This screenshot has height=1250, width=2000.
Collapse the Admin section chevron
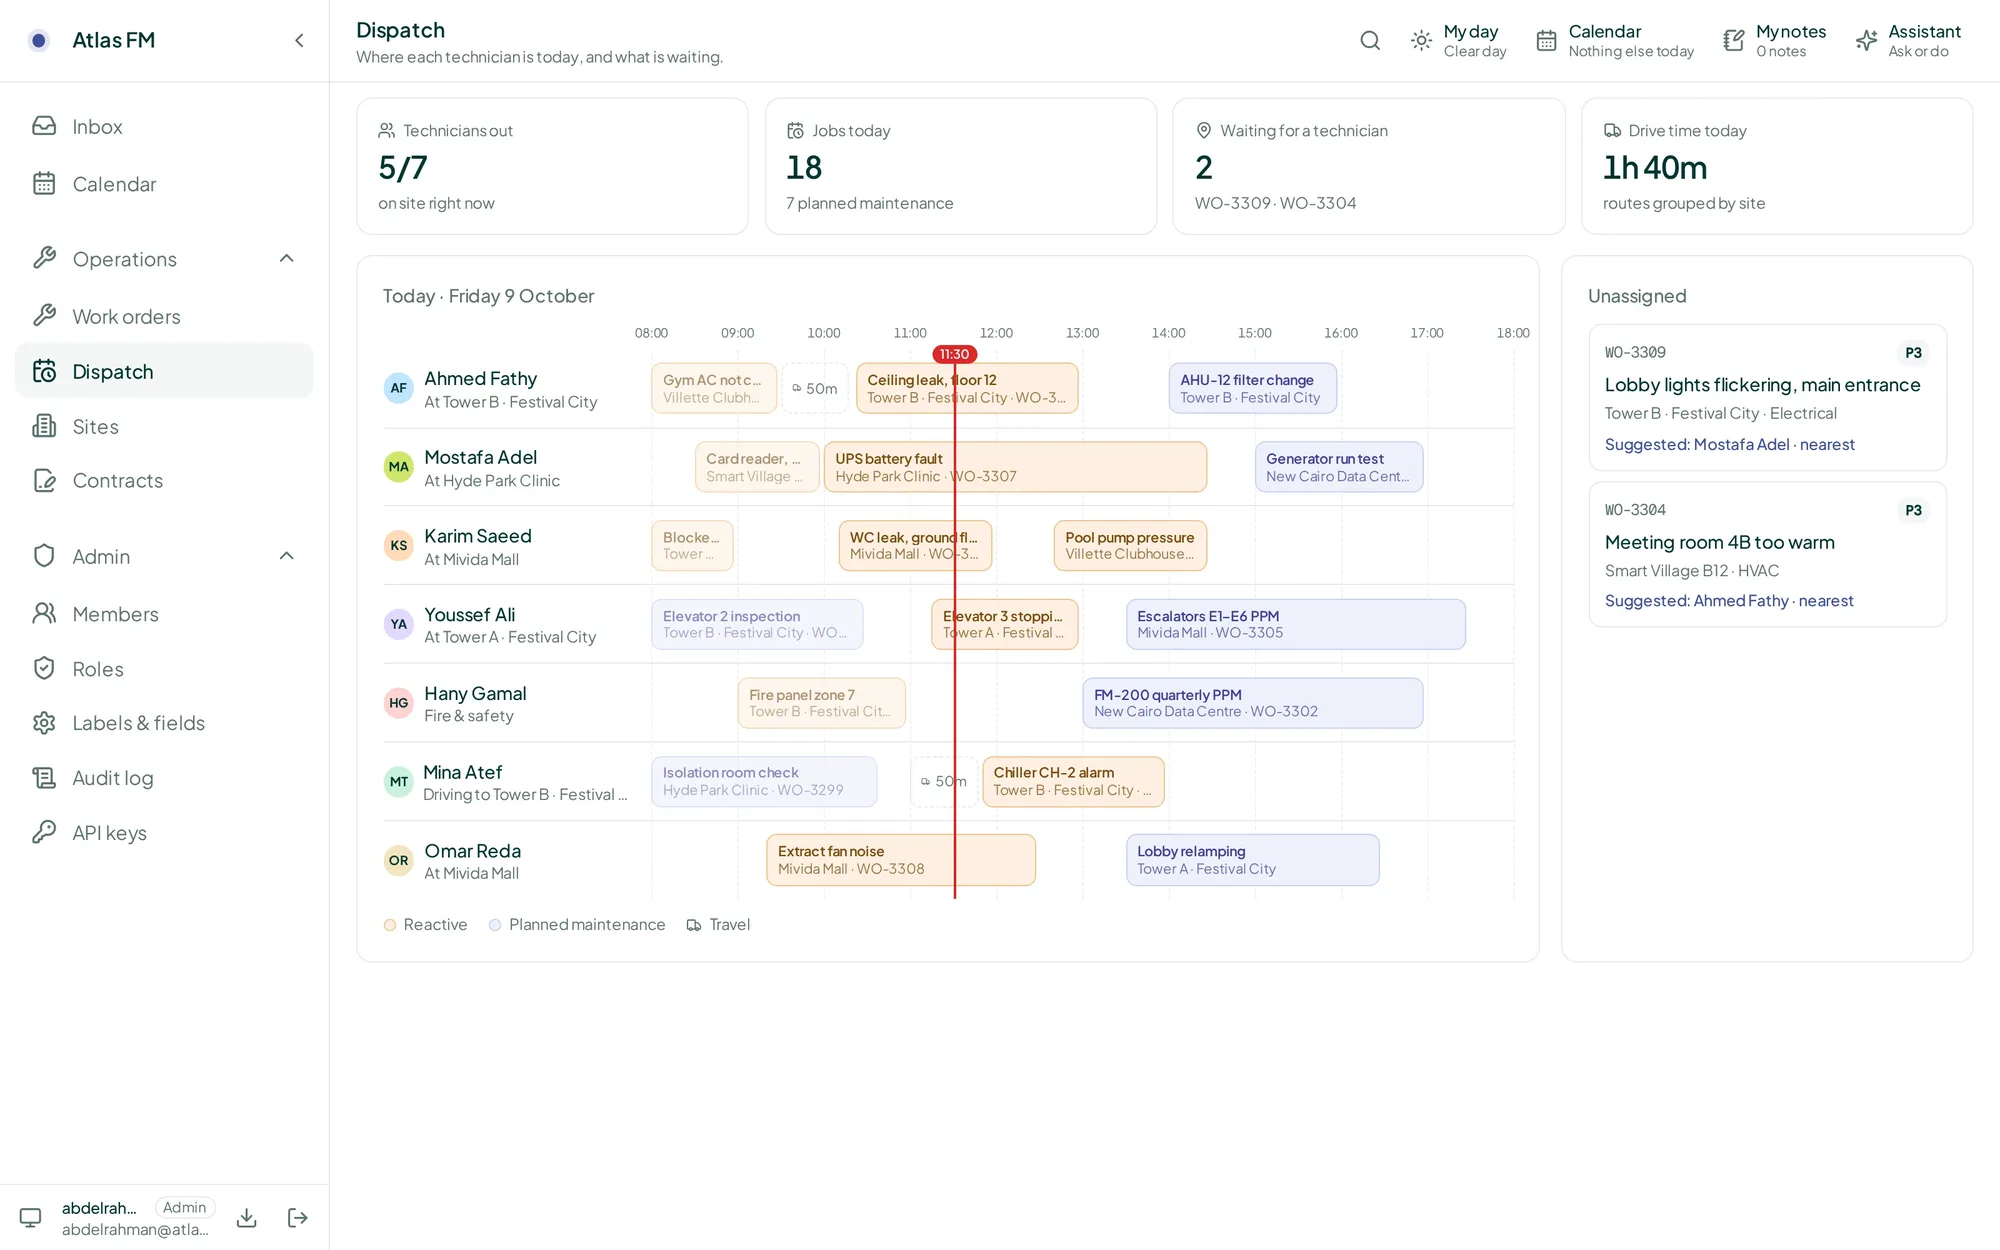pos(287,557)
